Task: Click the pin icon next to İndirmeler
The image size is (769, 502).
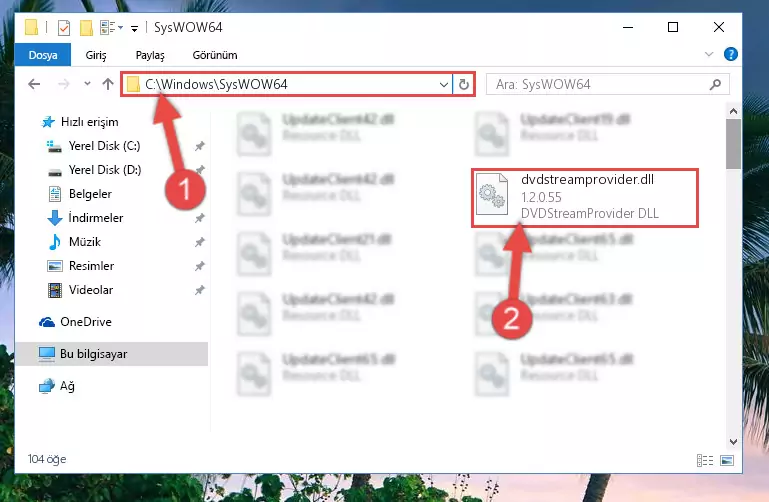Action: click(200, 218)
